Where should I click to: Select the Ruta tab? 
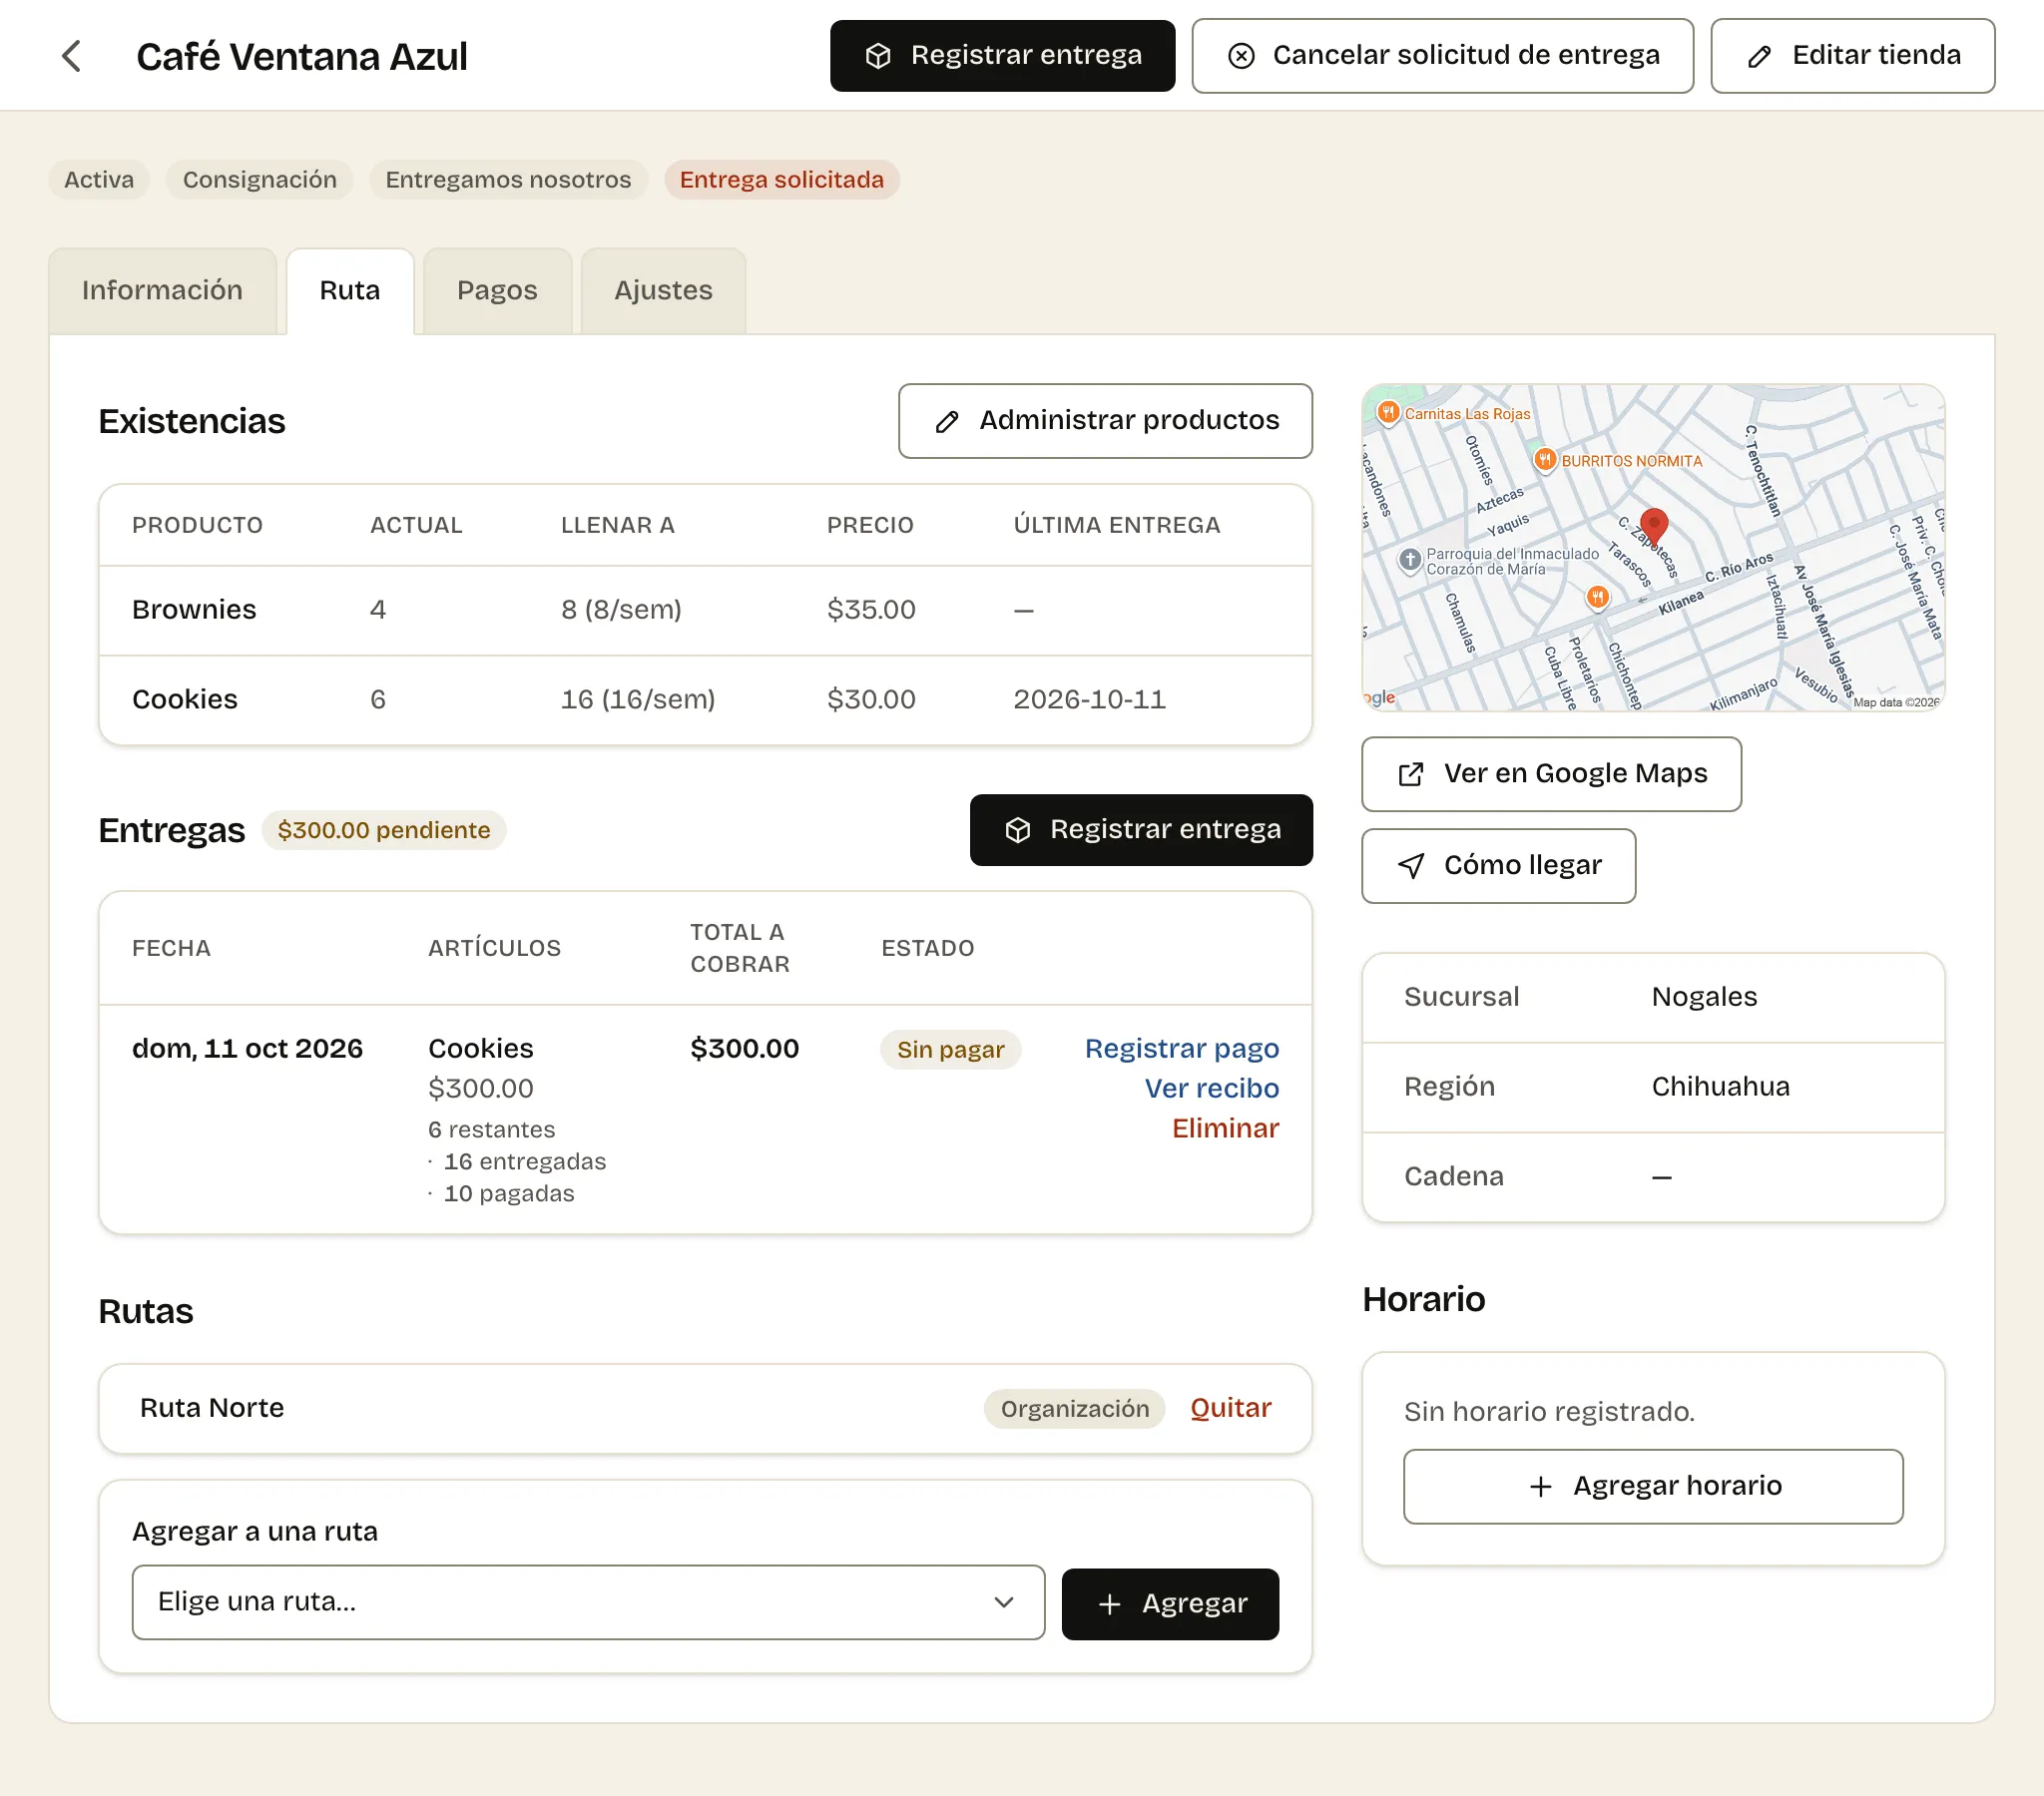coord(350,290)
